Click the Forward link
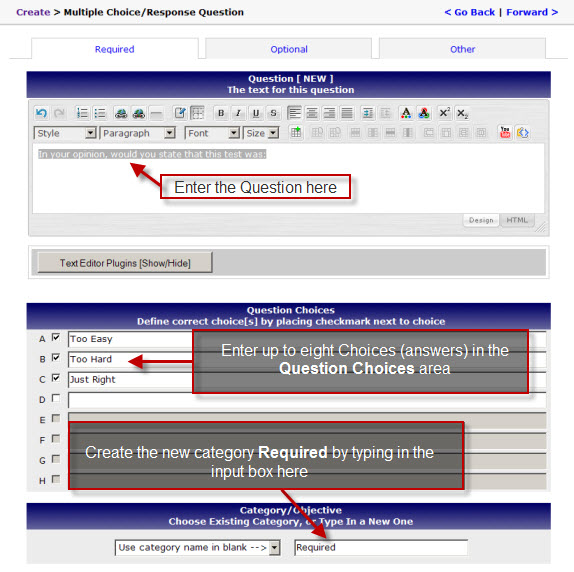 (x=532, y=12)
